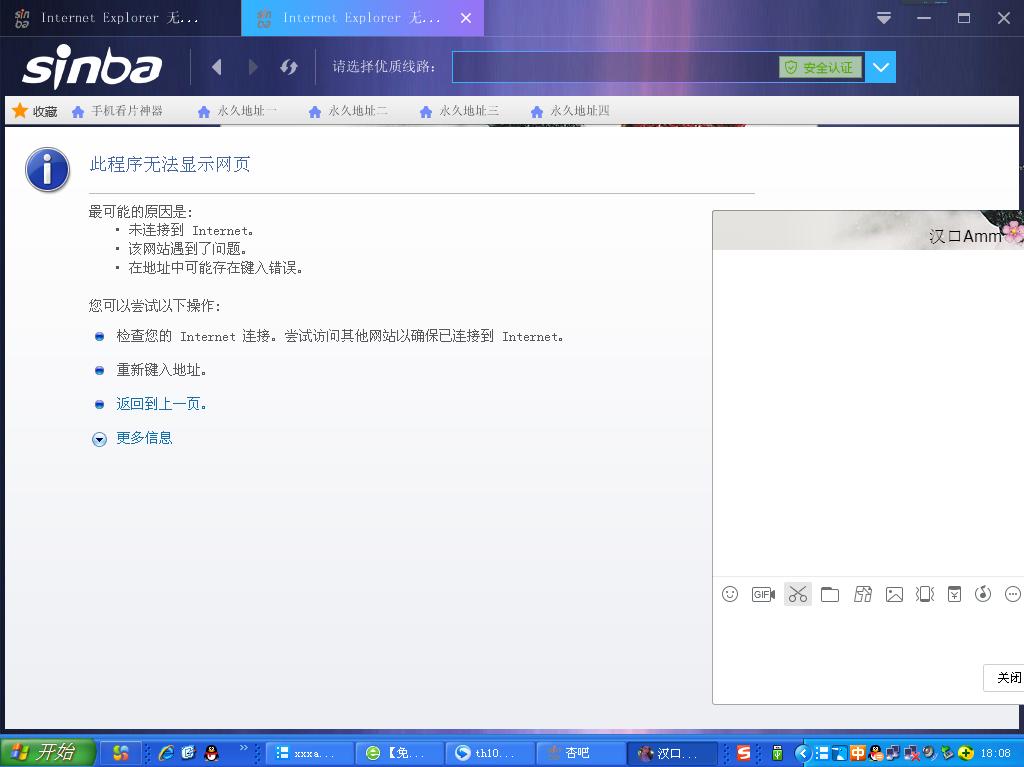Open the emoji picker in chat window

pyautogui.click(x=730, y=594)
